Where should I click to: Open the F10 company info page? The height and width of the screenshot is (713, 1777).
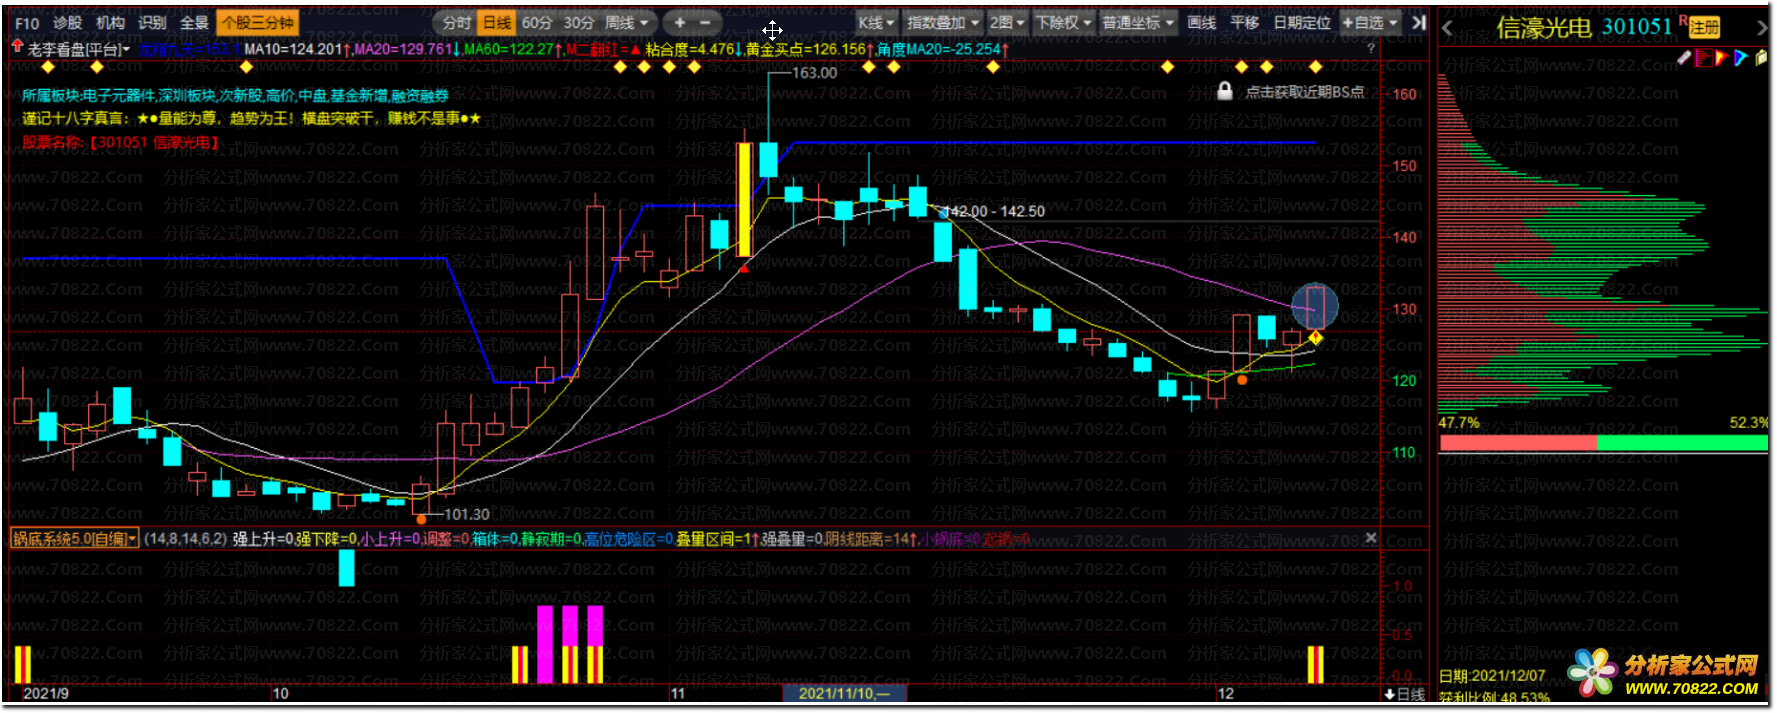coord(27,23)
